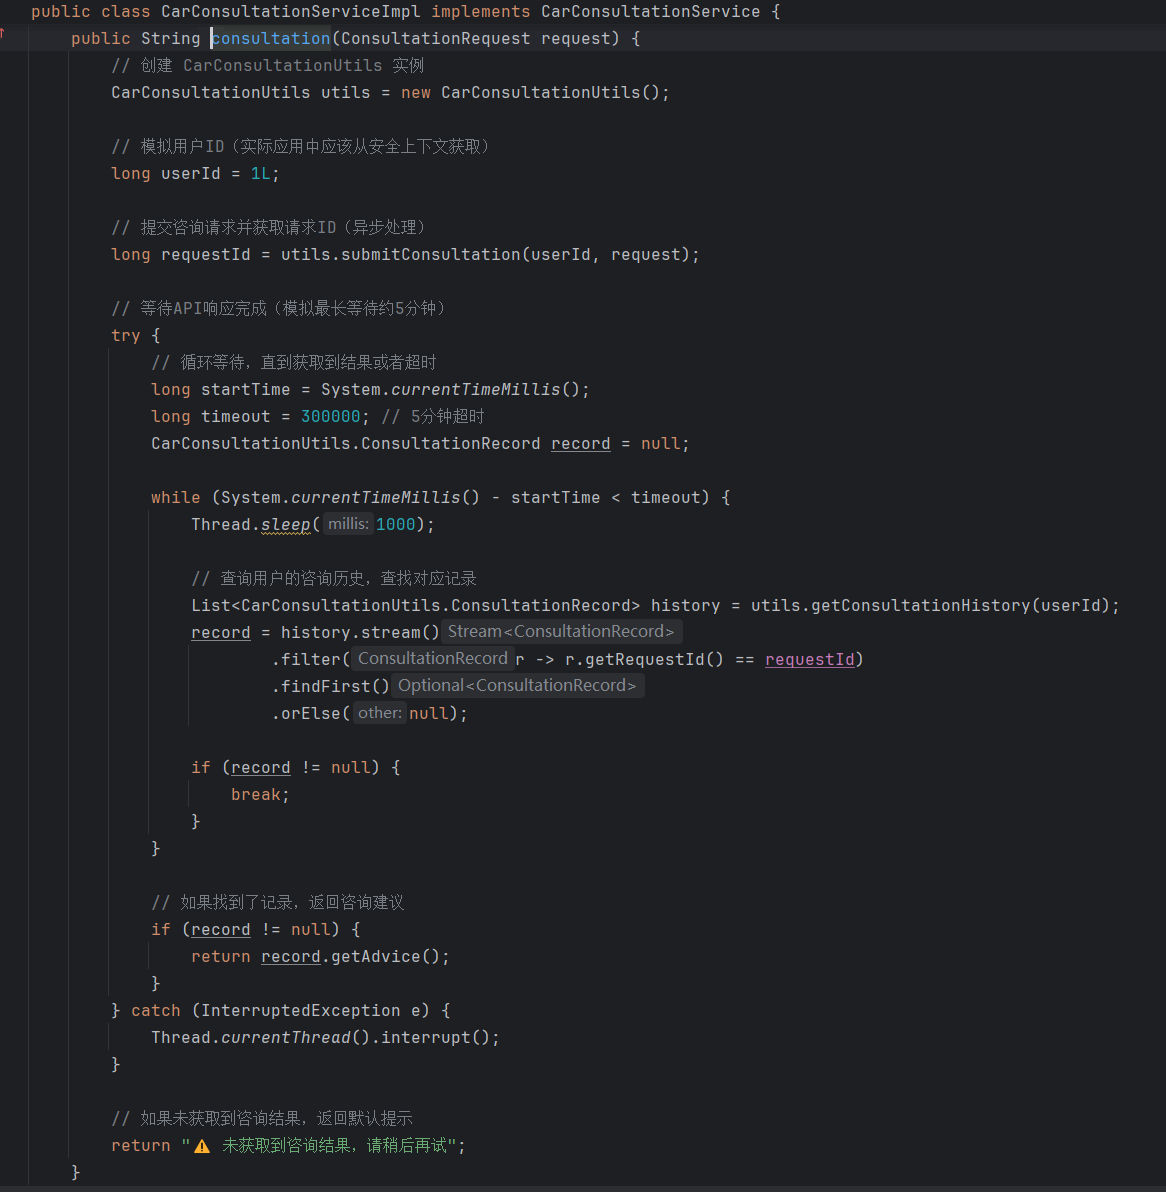Click the 'other:' hint in orElse
The height and width of the screenshot is (1192, 1166).
[x=379, y=712]
